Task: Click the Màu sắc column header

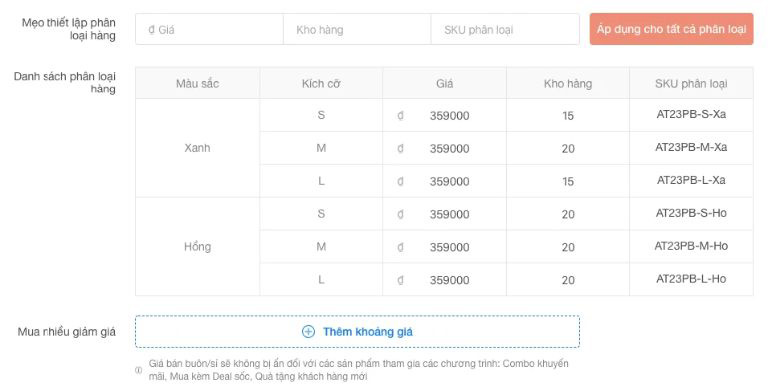Action: pyautogui.click(x=197, y=83)
